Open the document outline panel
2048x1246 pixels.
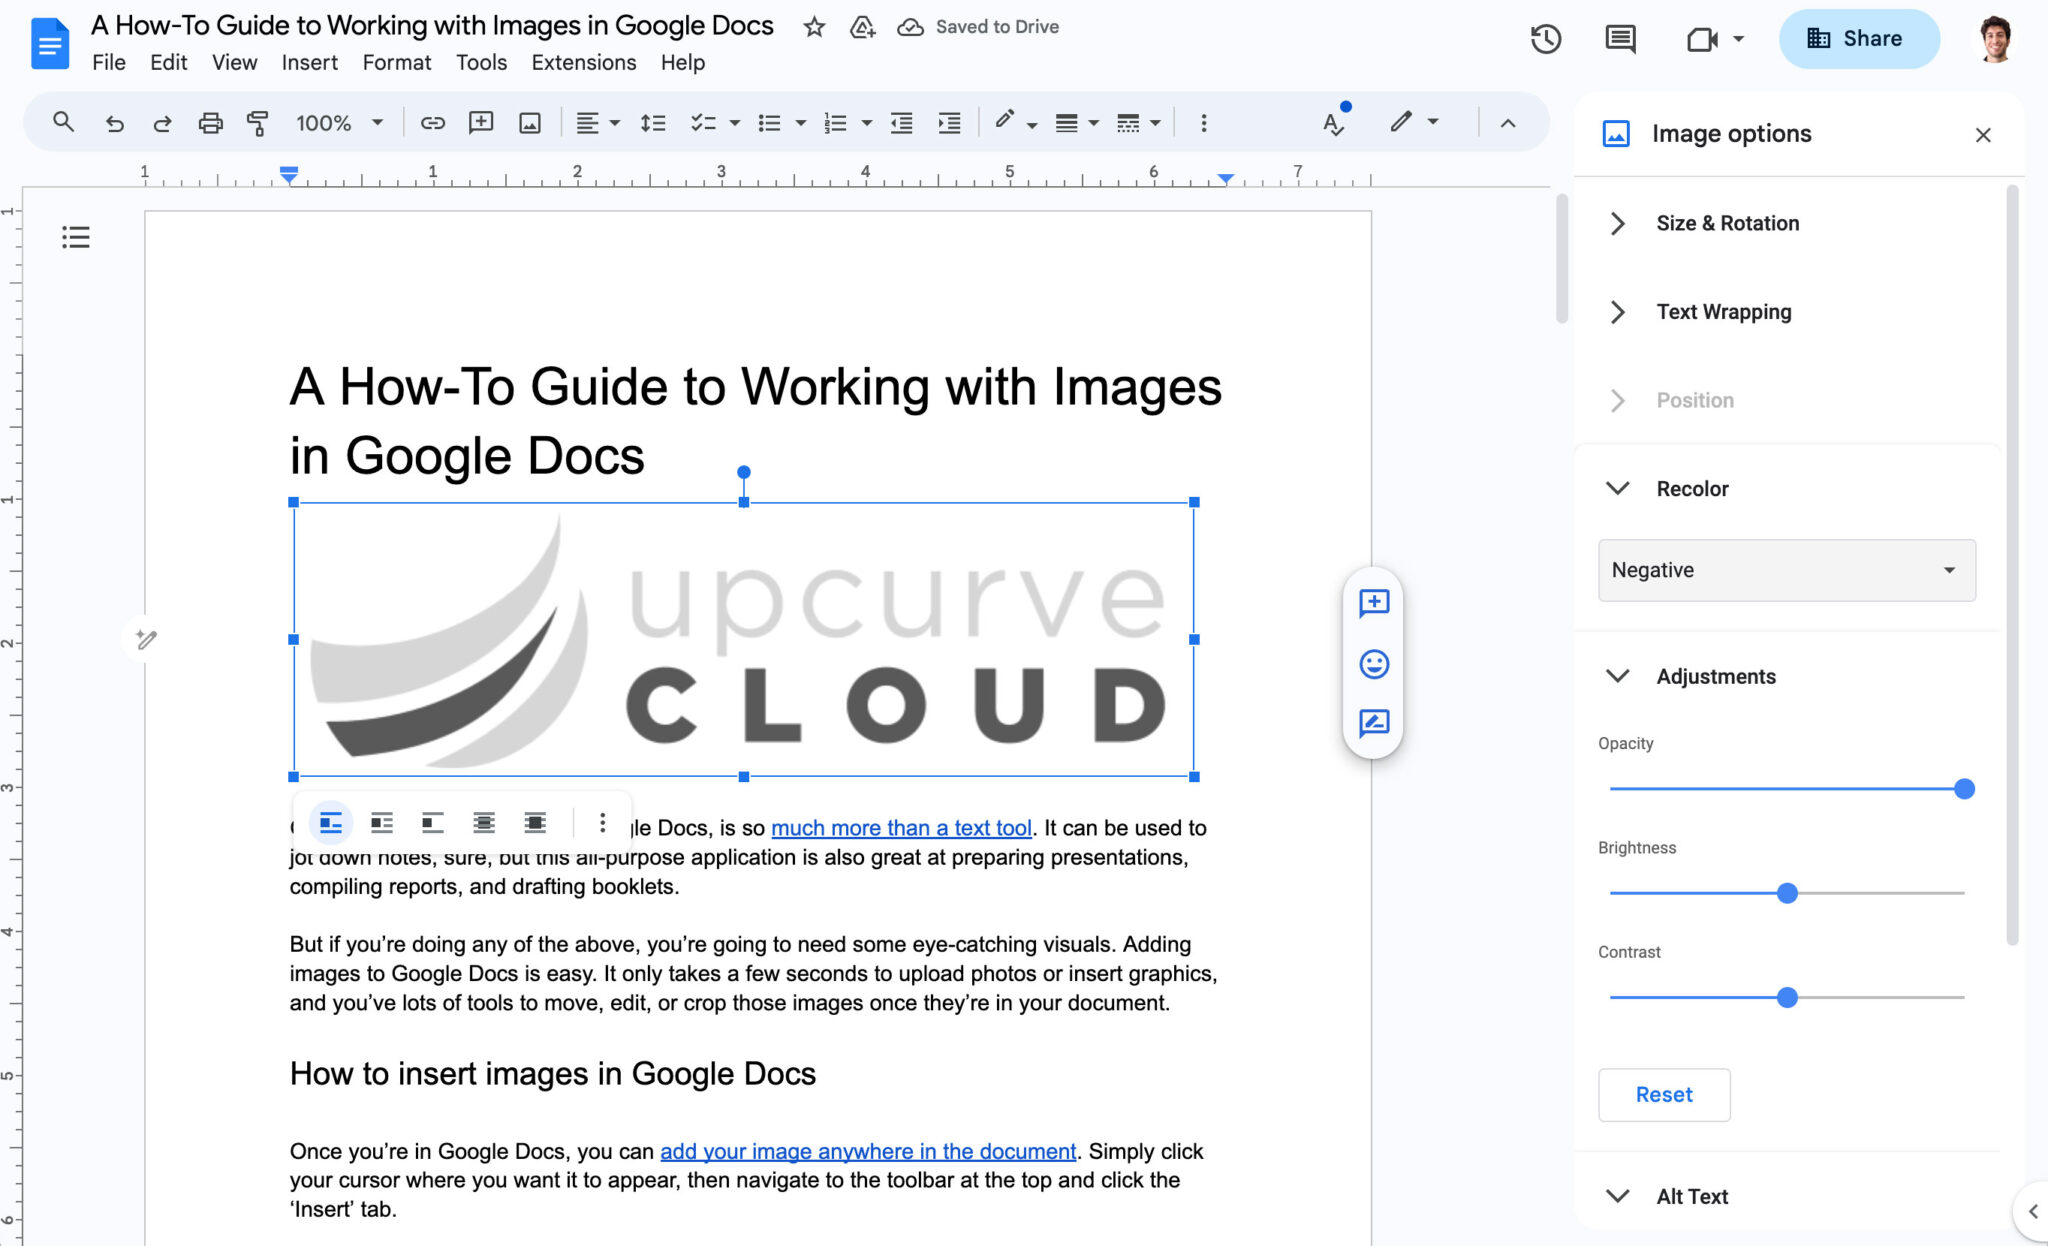(x=76, y=237)
